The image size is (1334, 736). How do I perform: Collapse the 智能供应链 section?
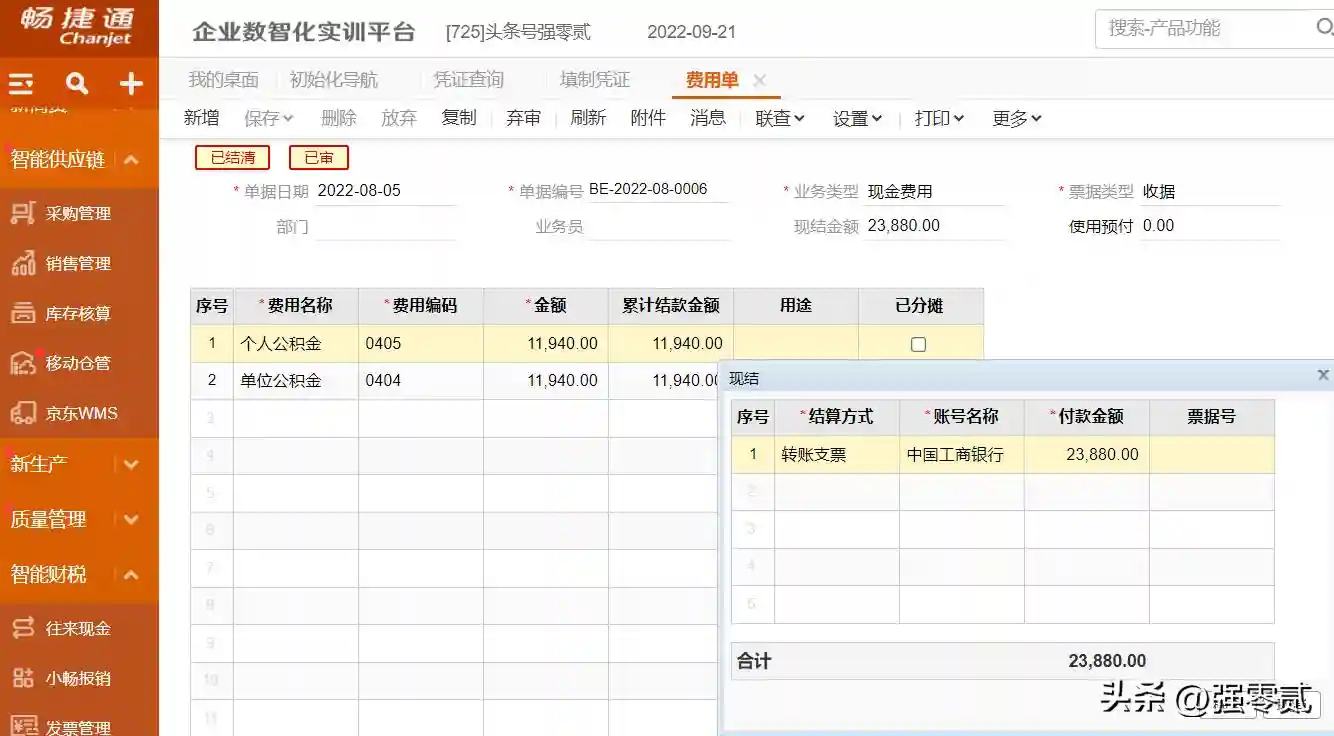pyautogui.click(x=130, y=159)
